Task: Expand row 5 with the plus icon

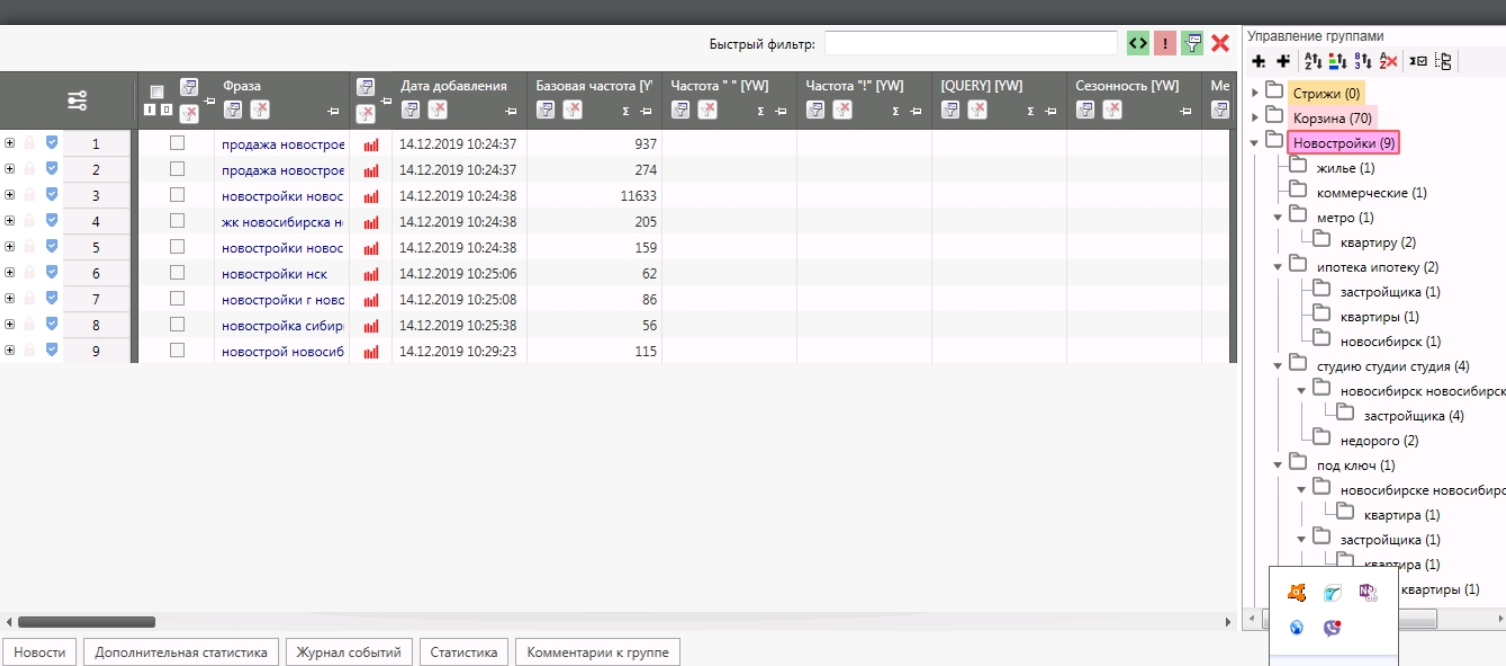Action: [10, 247]
